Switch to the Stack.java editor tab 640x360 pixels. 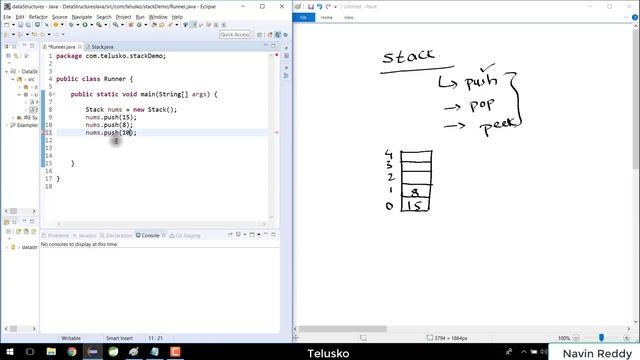pos(100,47)
